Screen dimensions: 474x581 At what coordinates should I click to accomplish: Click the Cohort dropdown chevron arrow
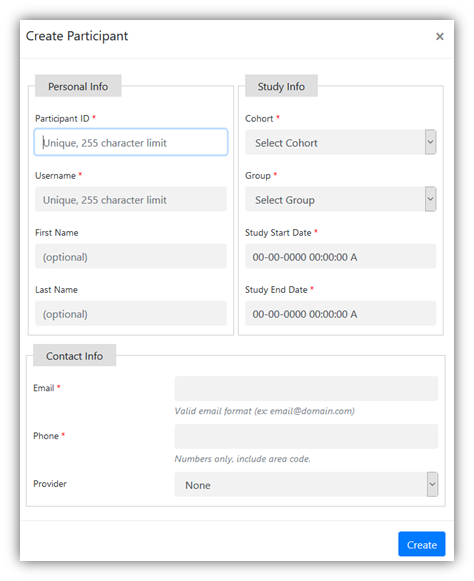pyautogui.click(x=430, y=142)
